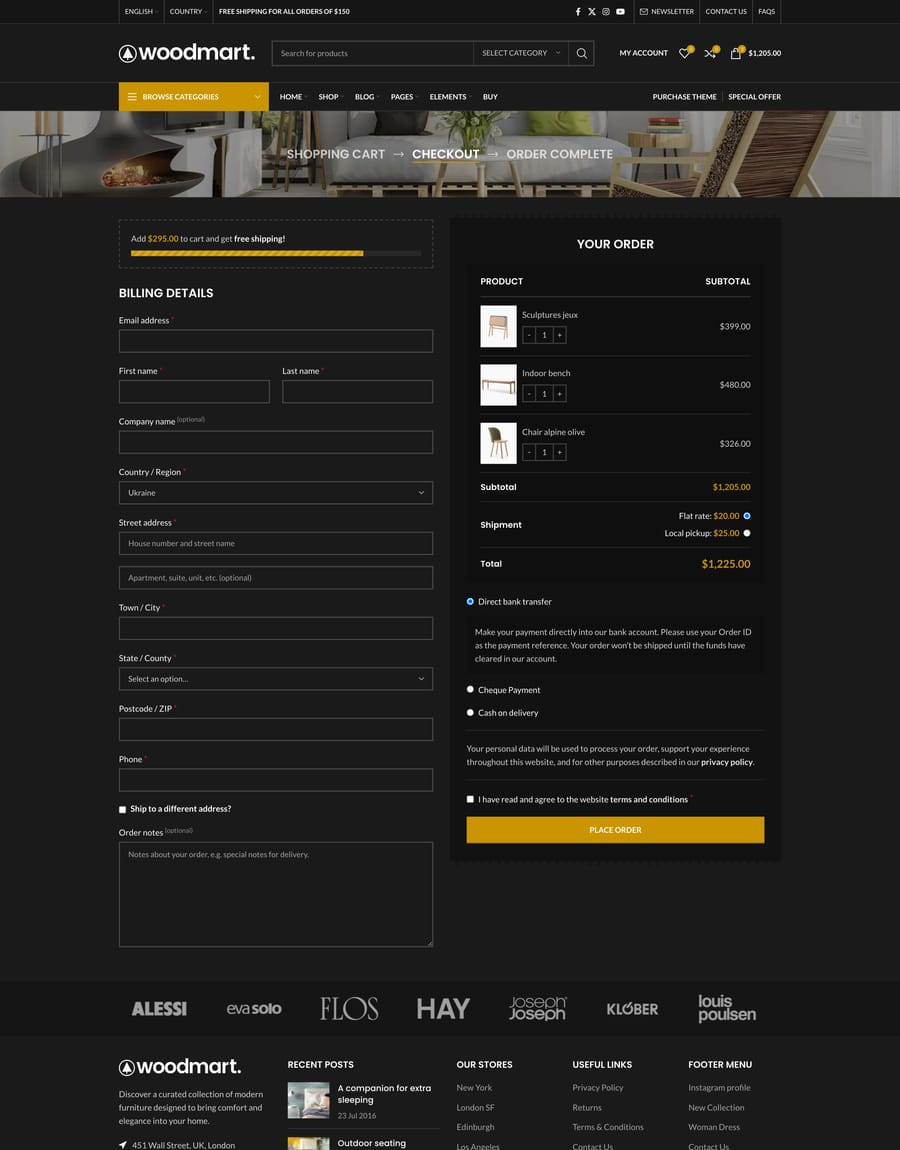
Task: Click the Purchase Theme link
Action: coord(684,97)
